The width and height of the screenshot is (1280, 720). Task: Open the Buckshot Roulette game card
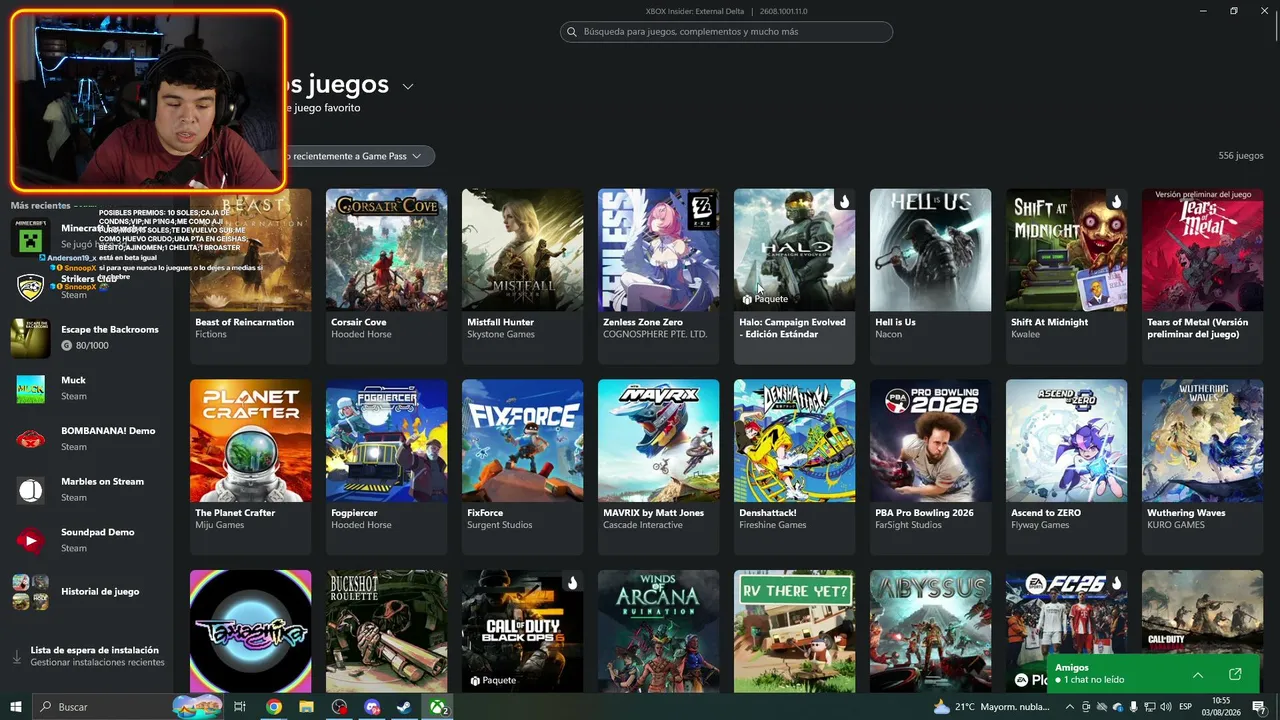pyautogui.click(x=386, y=631)
